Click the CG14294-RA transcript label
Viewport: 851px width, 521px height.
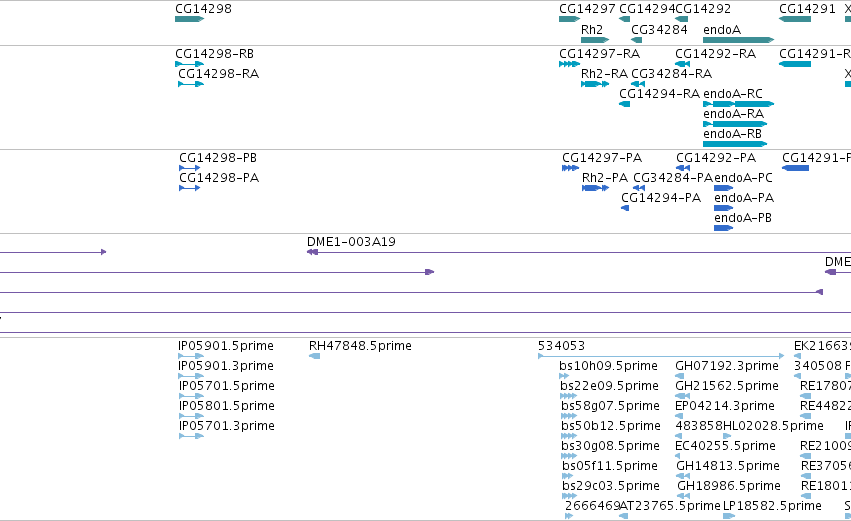pyautogui.click(x=659, y=94)
